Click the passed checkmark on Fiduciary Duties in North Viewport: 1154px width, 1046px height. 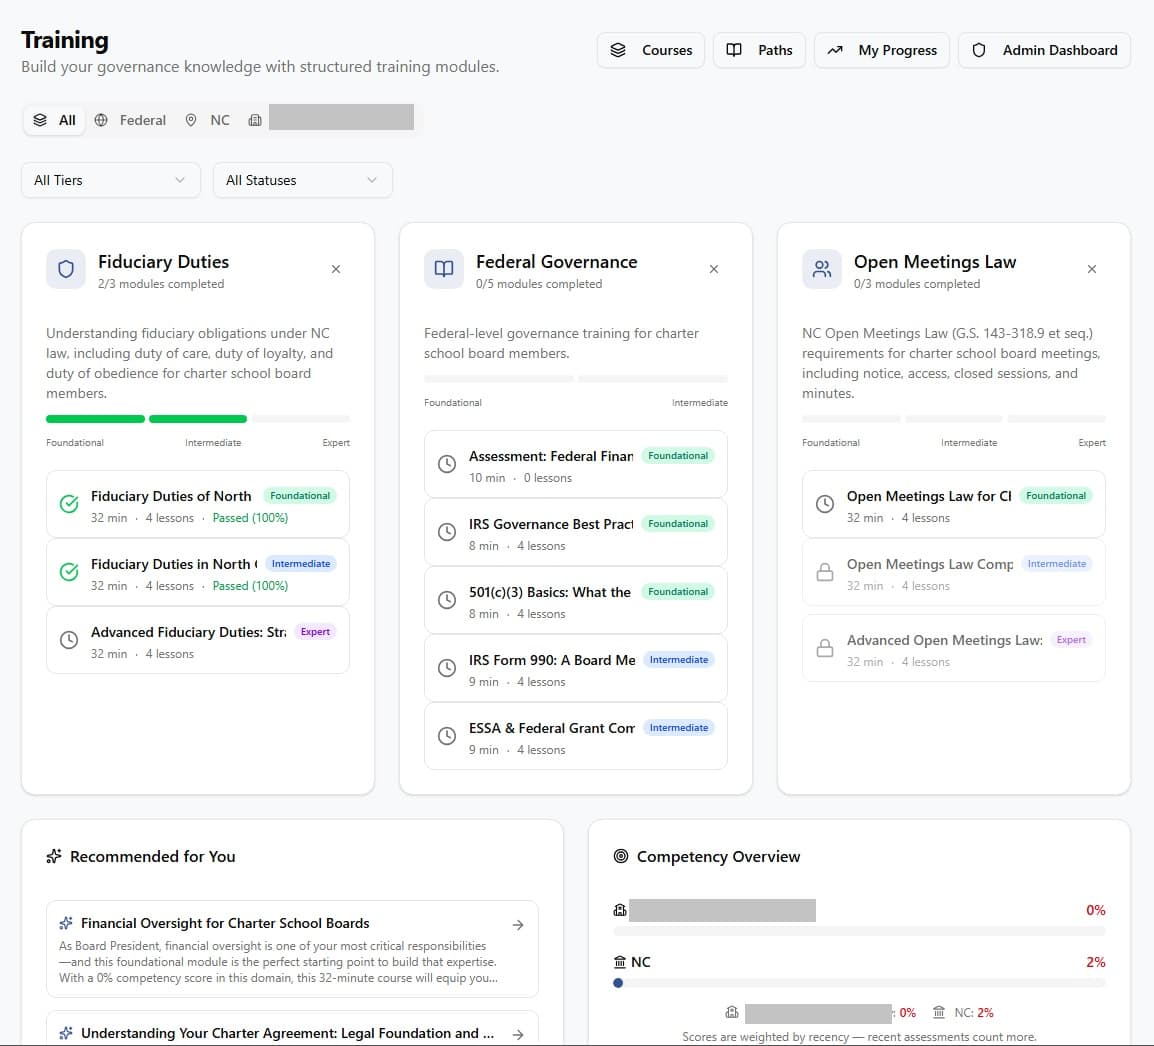tap(69, 572)
